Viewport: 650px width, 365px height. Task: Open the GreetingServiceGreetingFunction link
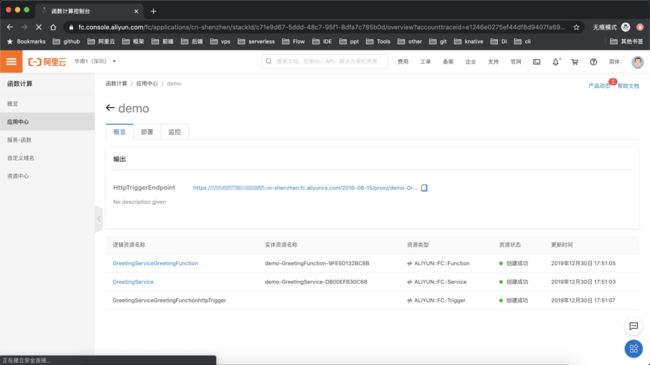tap(155, 263)
